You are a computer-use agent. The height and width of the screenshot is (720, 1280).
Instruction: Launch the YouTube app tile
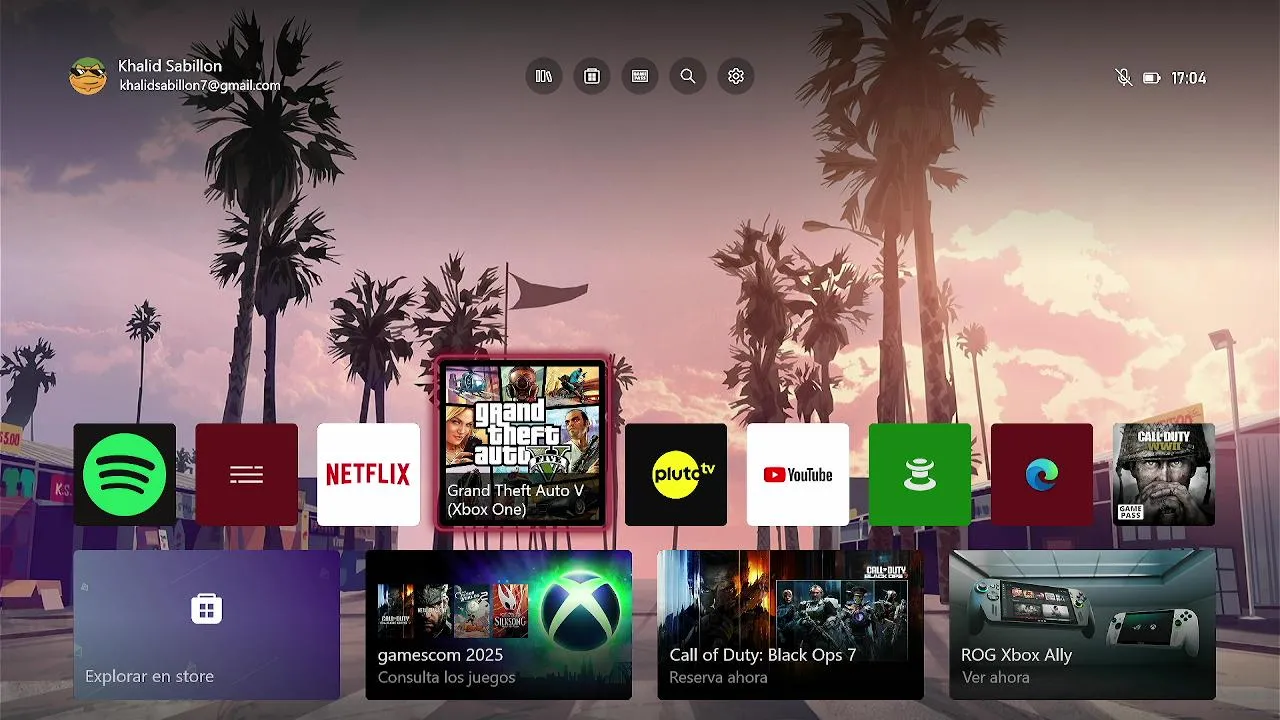pyautogui.click(x=798, y=474)
